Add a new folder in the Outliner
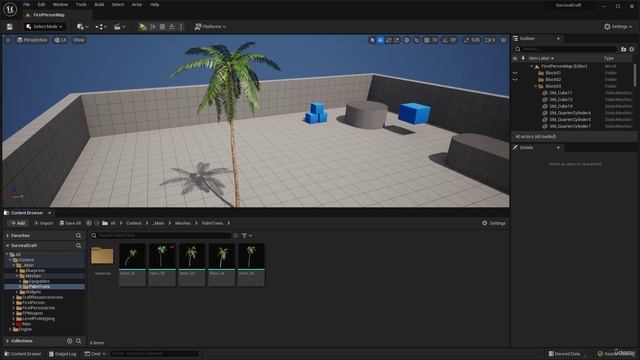Viewport: 640px width, 360px height. 623,49
